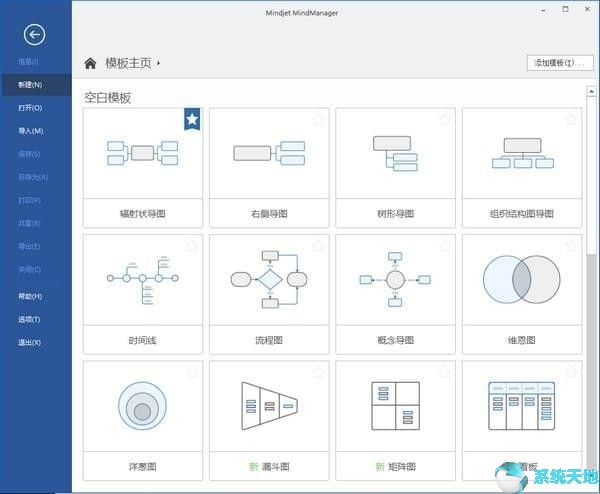Open the 维恩图 Venn diagram template
The width and height of the screenshot is (600, 494).
[x=522, y=294]
